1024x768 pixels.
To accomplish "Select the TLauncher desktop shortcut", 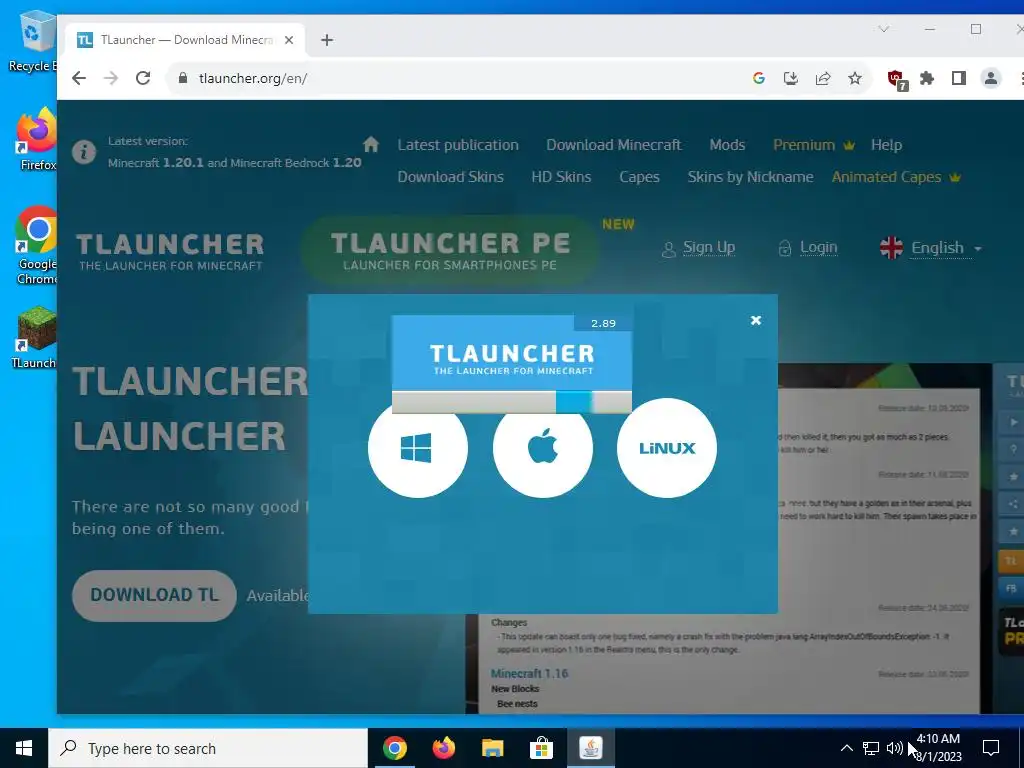I will tap(35, 337).
